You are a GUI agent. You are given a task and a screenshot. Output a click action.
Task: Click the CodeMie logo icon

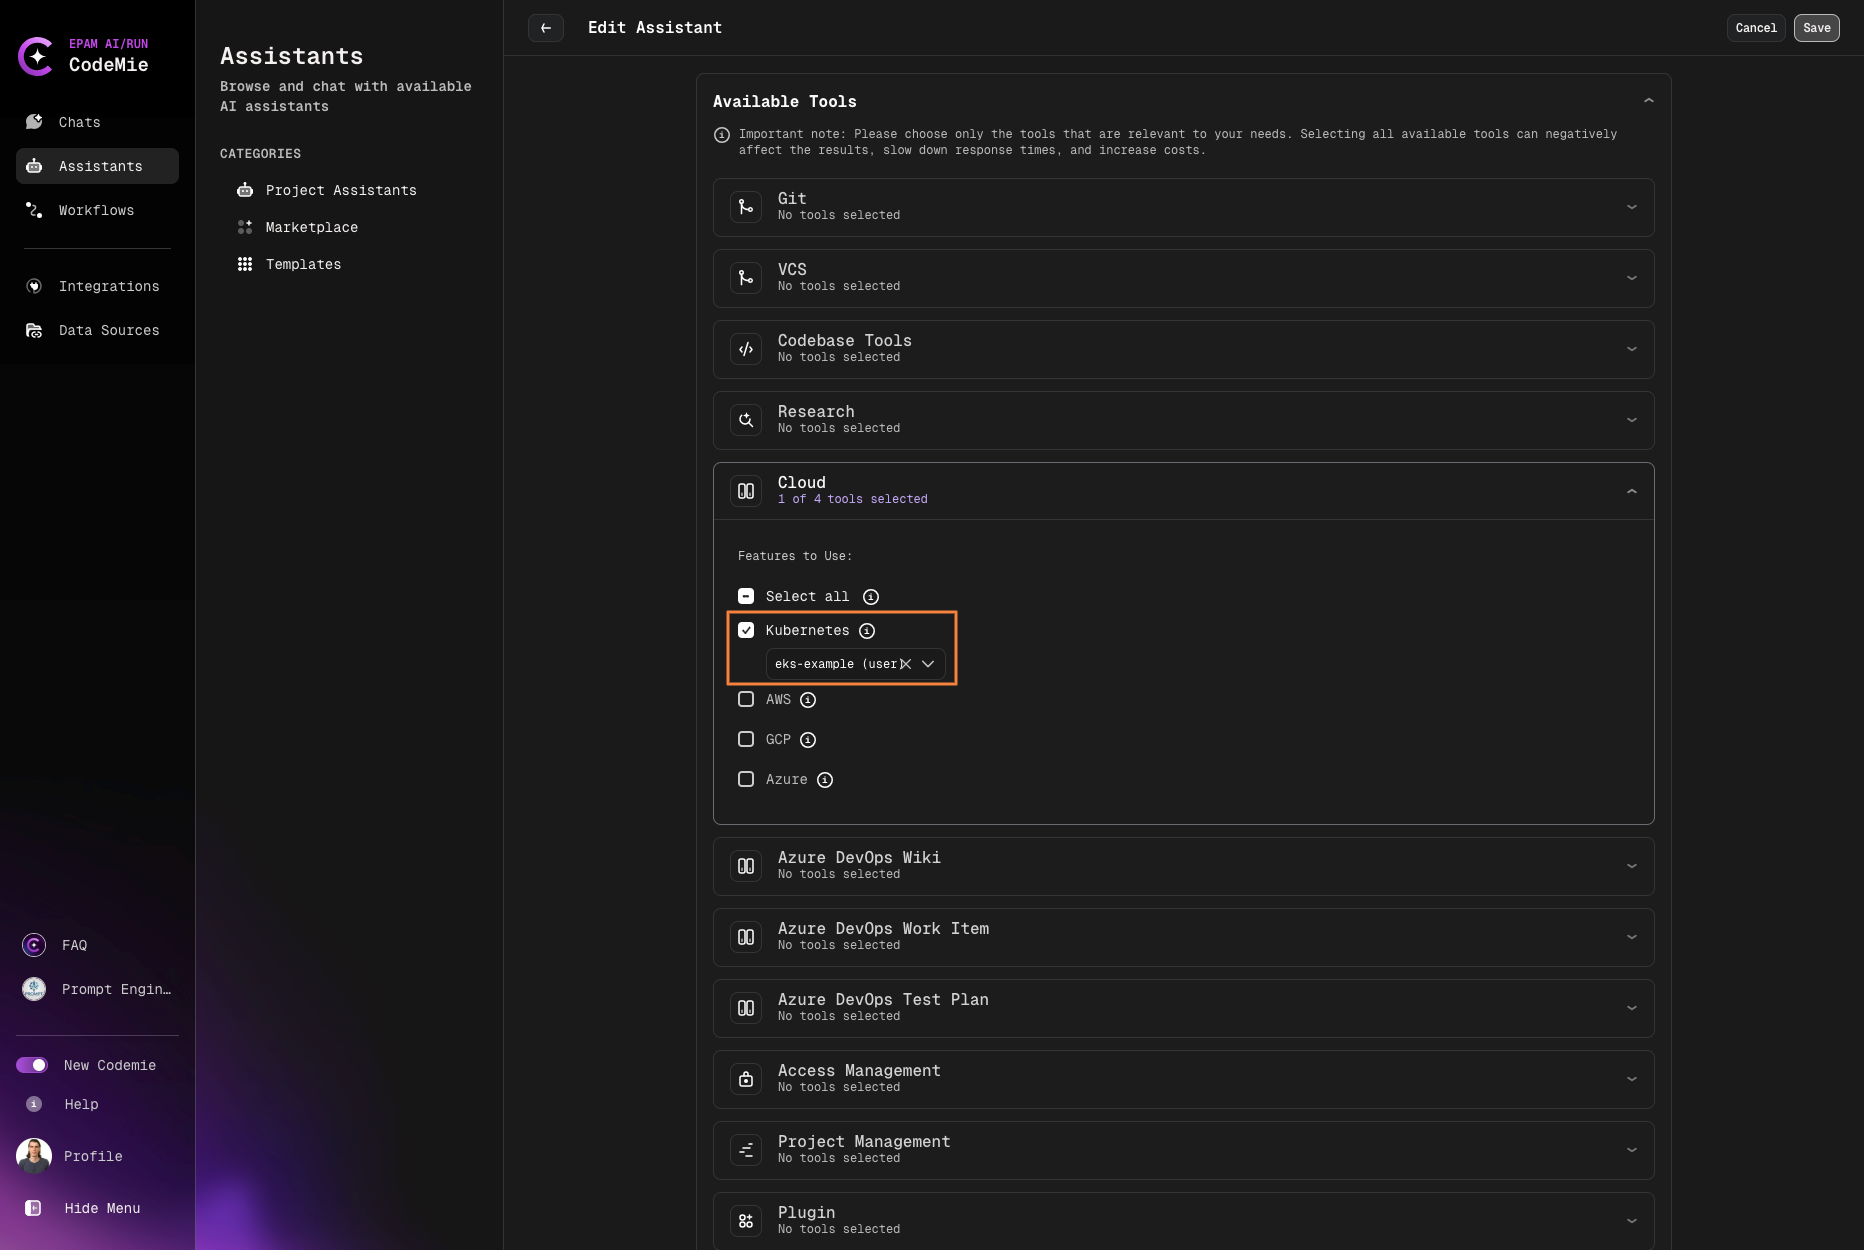tap(37, 56)
